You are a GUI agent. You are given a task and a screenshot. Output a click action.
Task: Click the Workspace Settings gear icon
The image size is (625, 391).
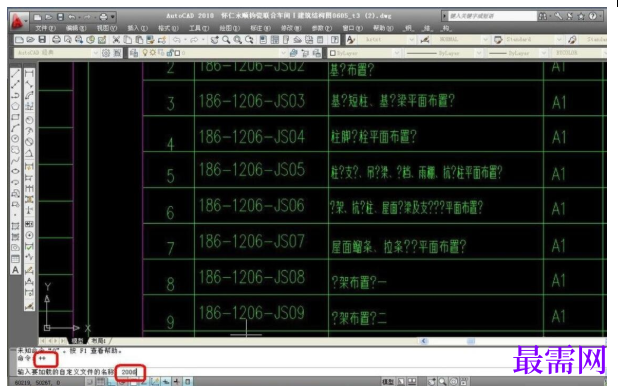[x=106, y=53]
